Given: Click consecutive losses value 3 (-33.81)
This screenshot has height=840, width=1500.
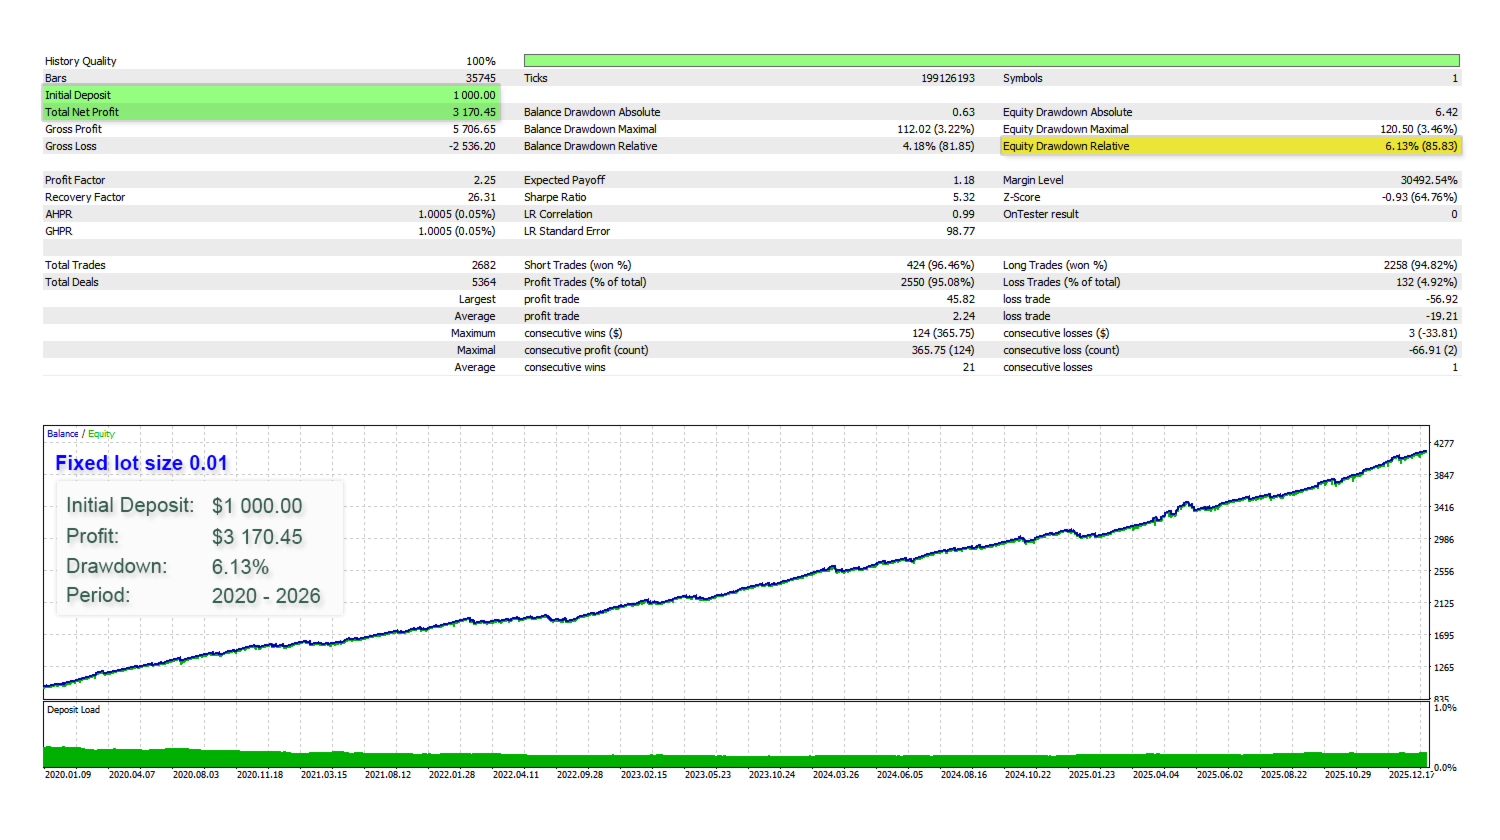Looking at the screenshot, I should pos(1433,333).
